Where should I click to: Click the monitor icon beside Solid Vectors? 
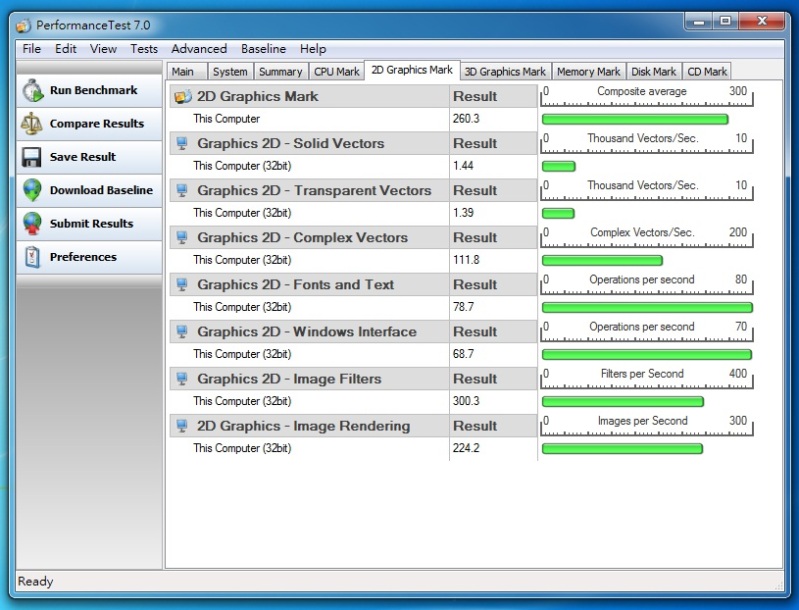[x=182, y=143]
